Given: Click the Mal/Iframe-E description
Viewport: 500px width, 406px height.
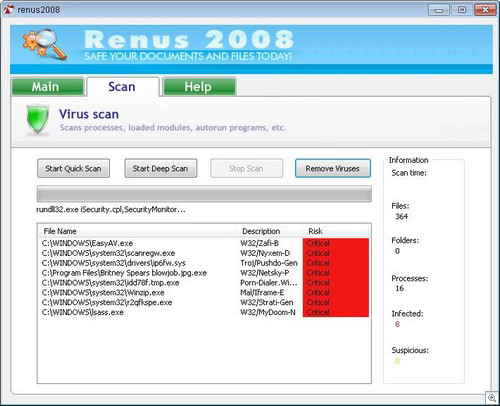Looking at the screenshot, I should pos(262,292).
